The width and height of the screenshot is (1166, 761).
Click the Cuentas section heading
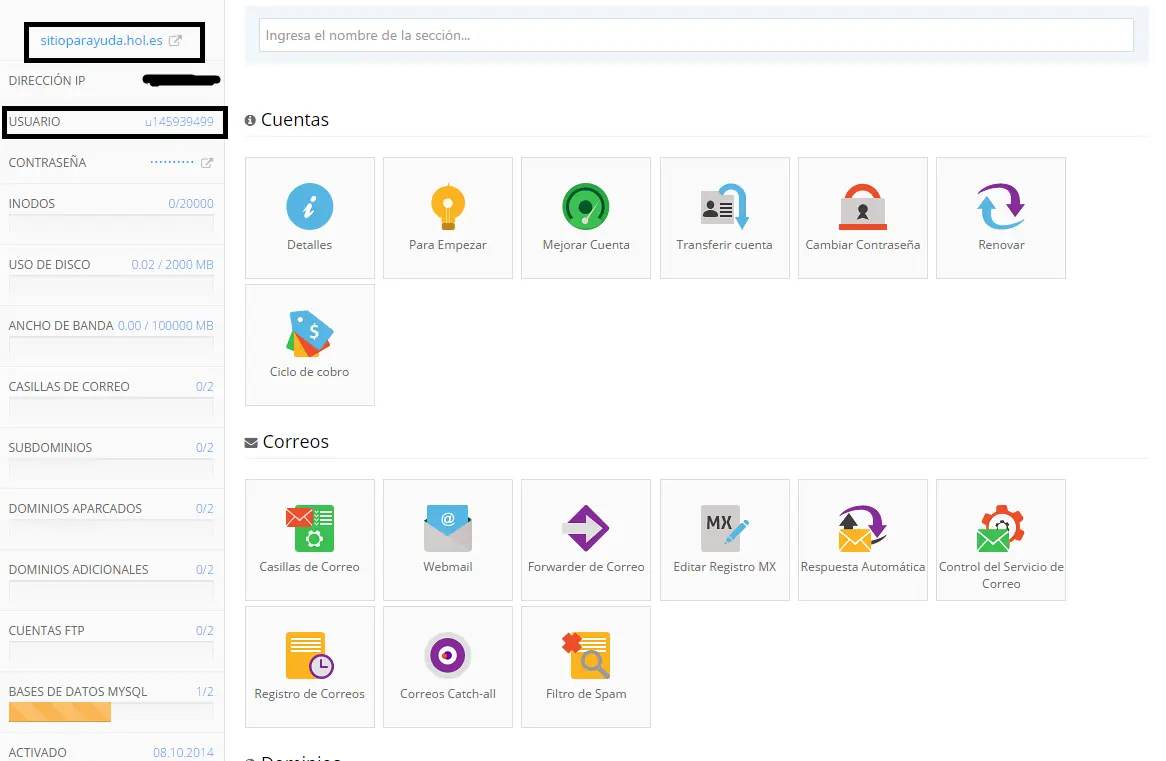(294, 120)
